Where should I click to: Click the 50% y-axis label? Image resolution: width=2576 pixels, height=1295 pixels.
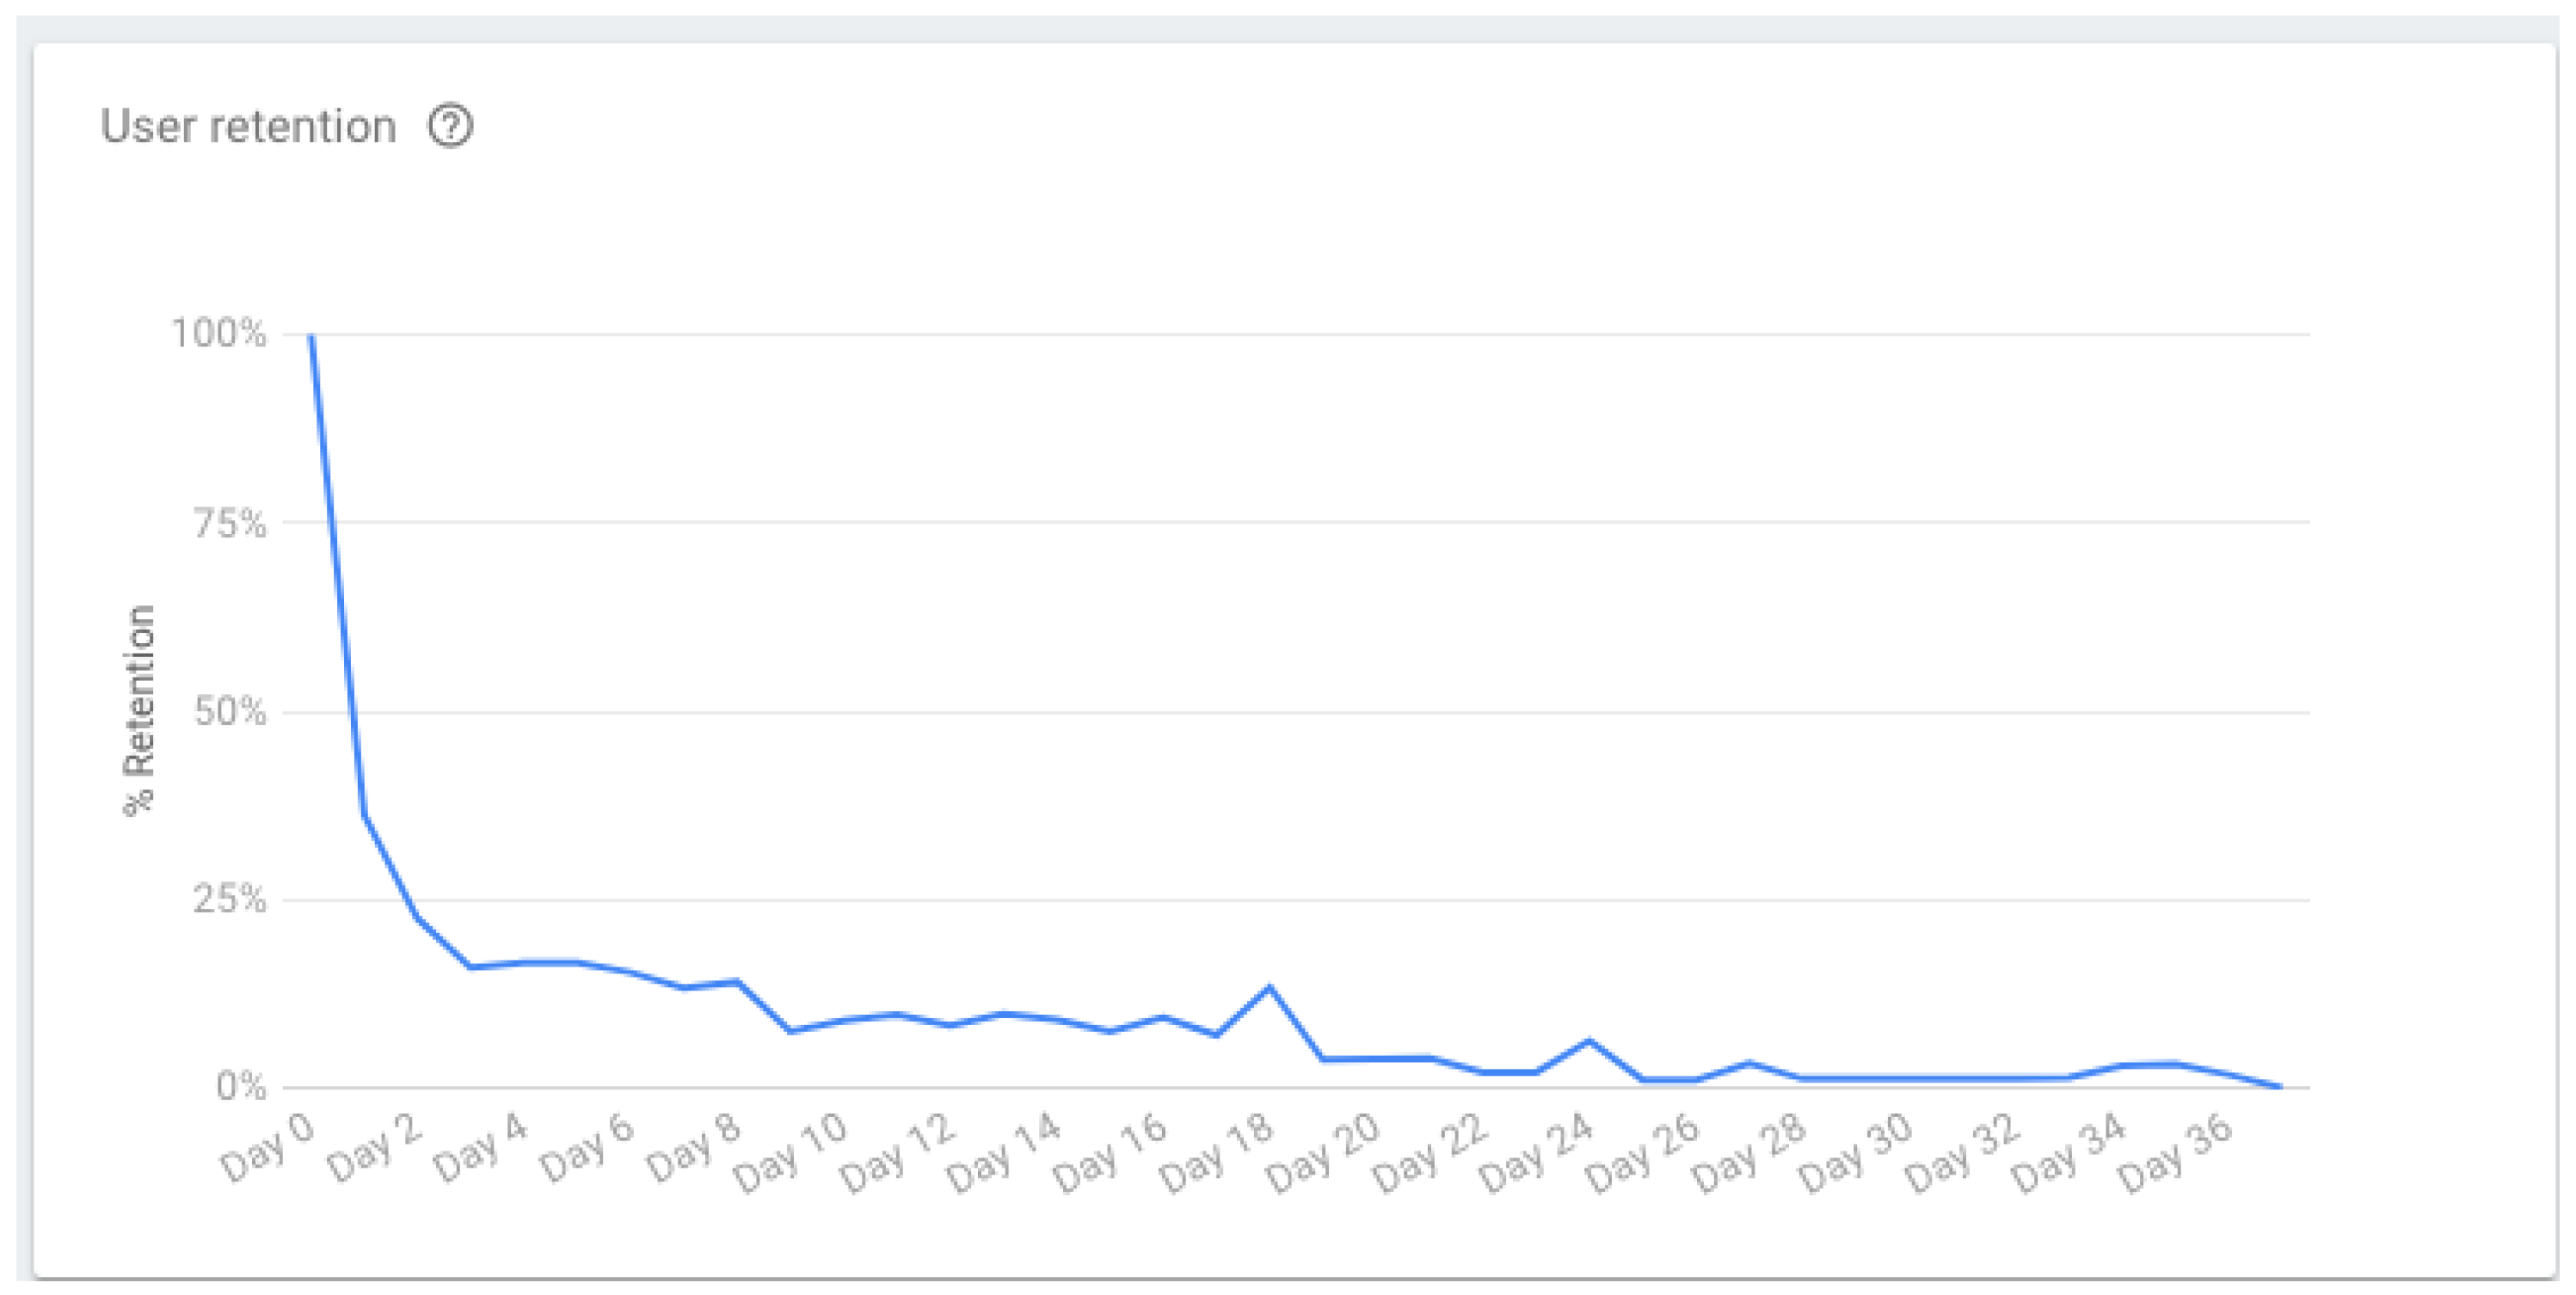tap(230, 711)
